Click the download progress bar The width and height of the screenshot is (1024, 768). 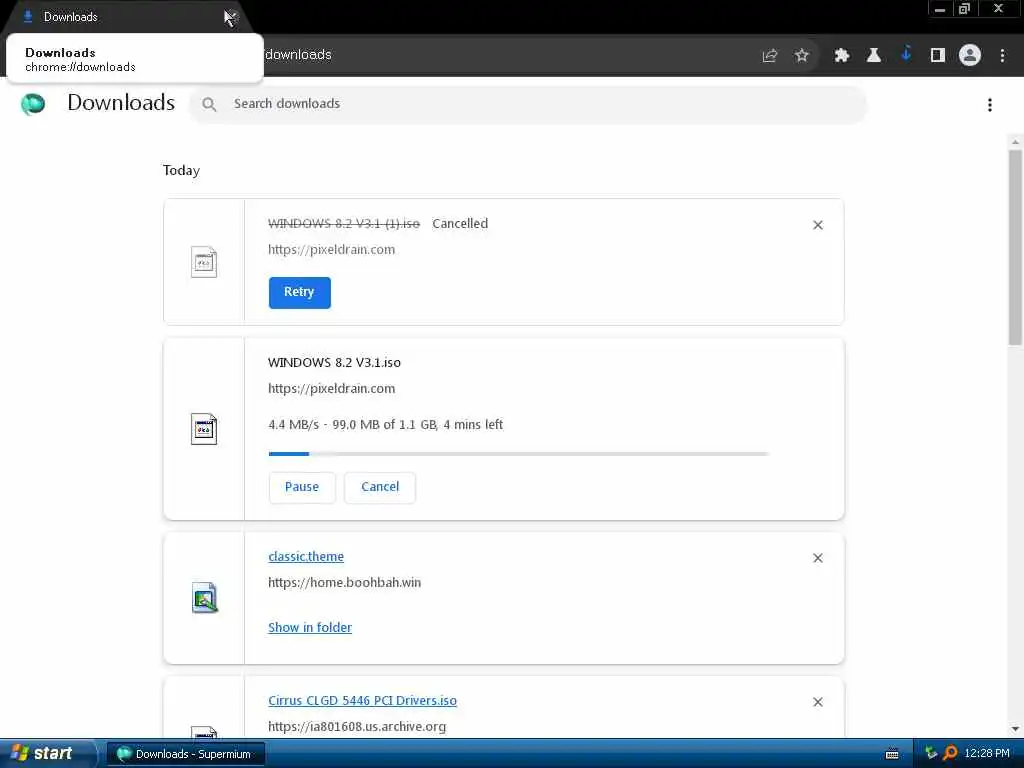click(x=519, y=453)
